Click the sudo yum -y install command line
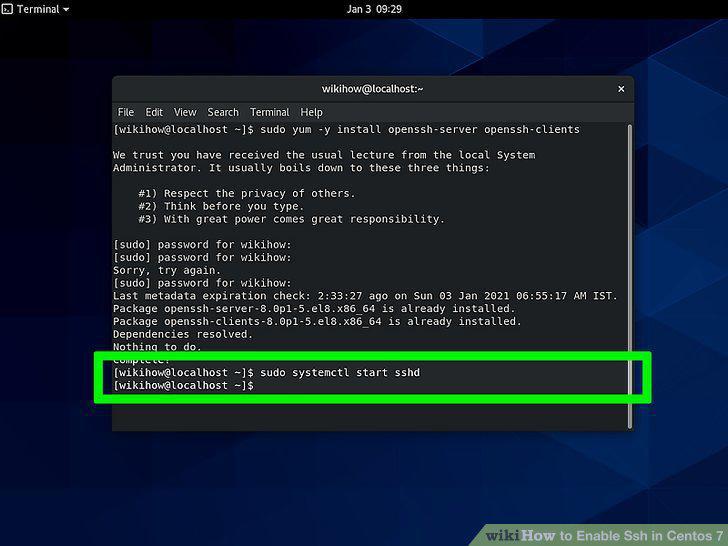 [x=346, y=130]
